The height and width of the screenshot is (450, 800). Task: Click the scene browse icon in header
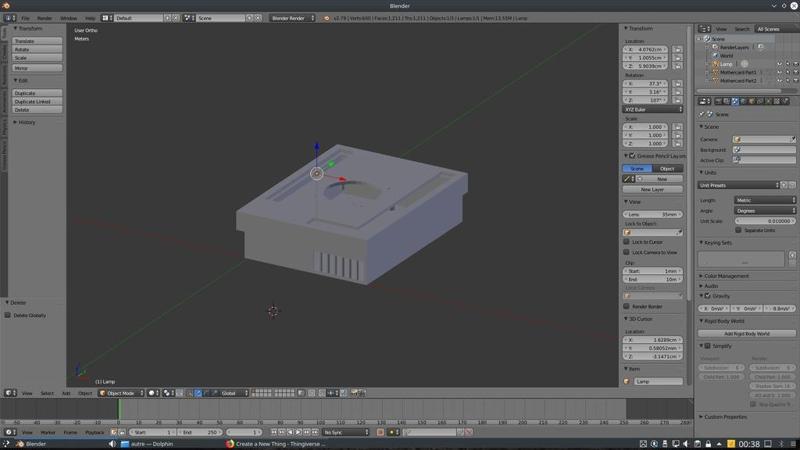[x=188, y=18]
